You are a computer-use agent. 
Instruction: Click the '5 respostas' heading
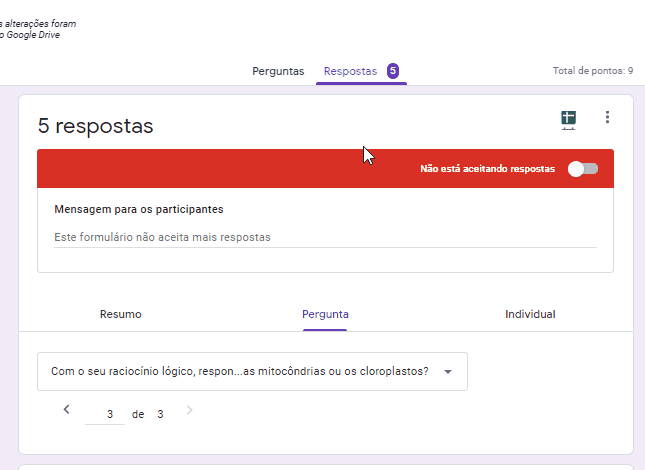(96, 126)
